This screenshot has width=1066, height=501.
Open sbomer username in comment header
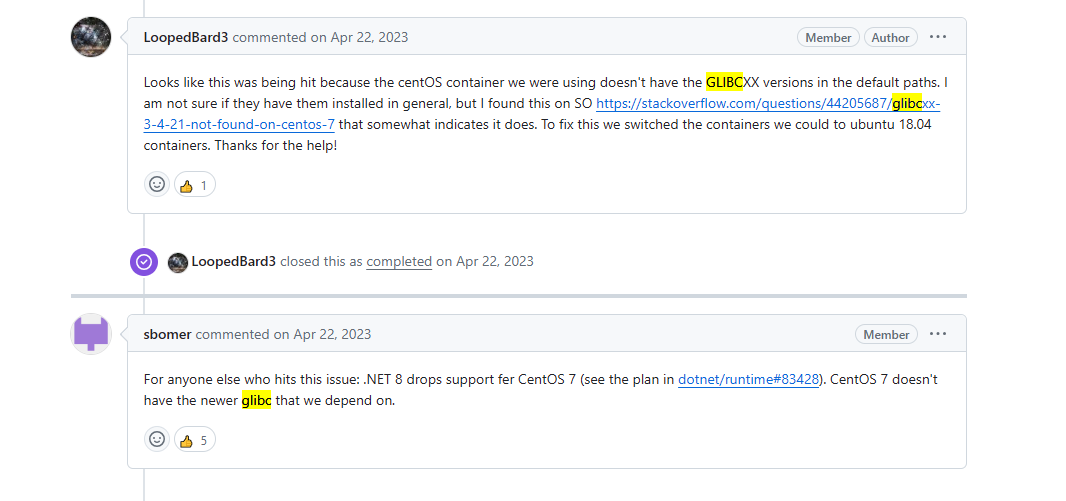[168, 334]
